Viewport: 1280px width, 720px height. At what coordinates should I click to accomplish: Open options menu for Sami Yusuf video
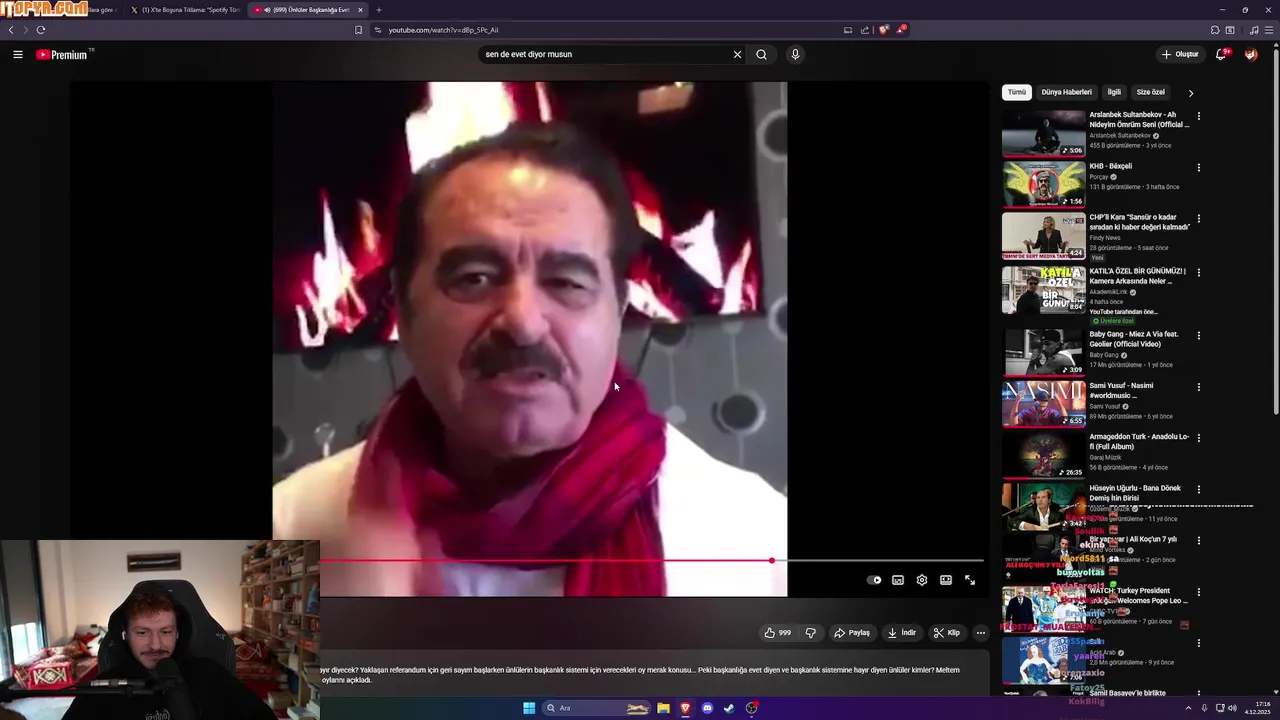(x=1199, y=387)
